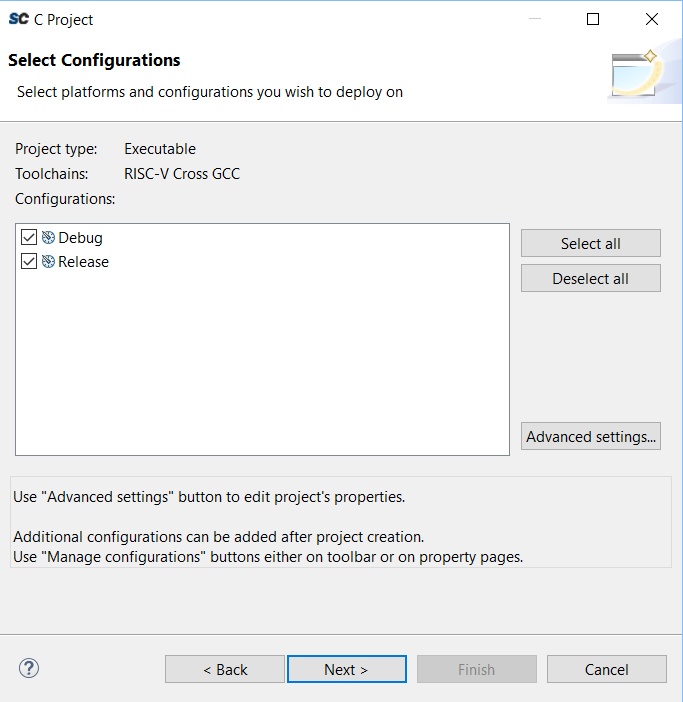Click the greyed-out Finish button

coord(476,669)
